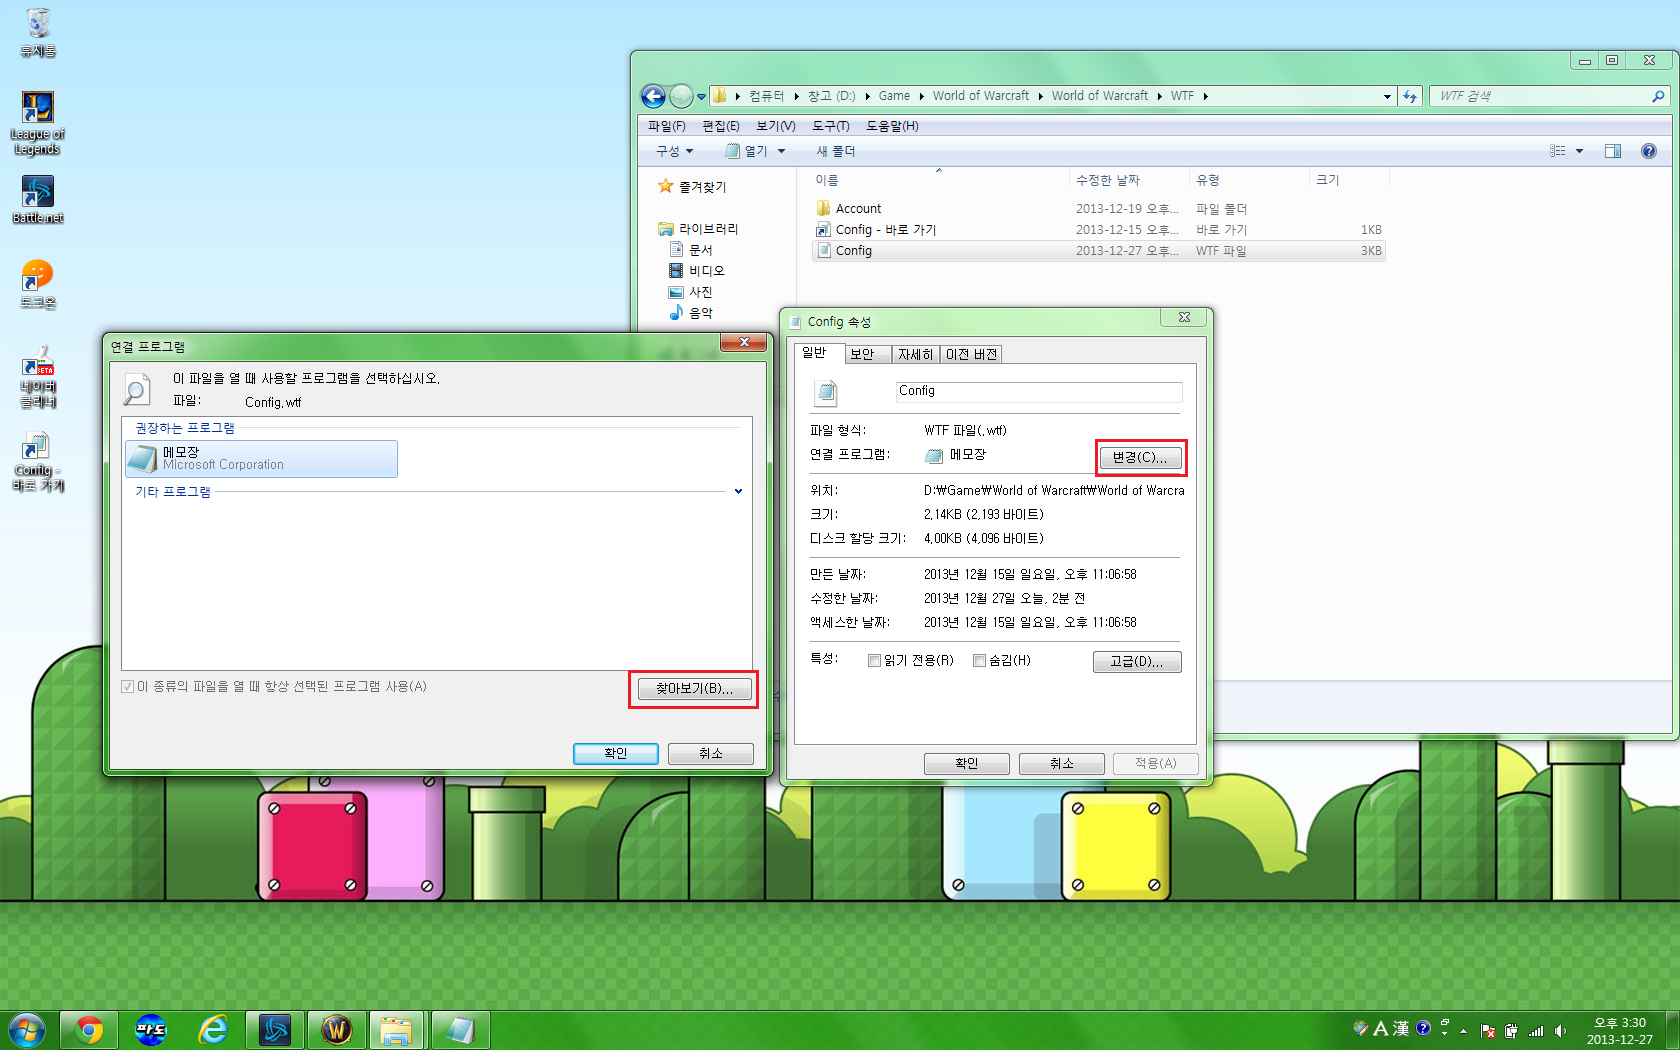Expand the breadcrumb arrow after Game
1680x1050 pixels.
tap(920, 96)
